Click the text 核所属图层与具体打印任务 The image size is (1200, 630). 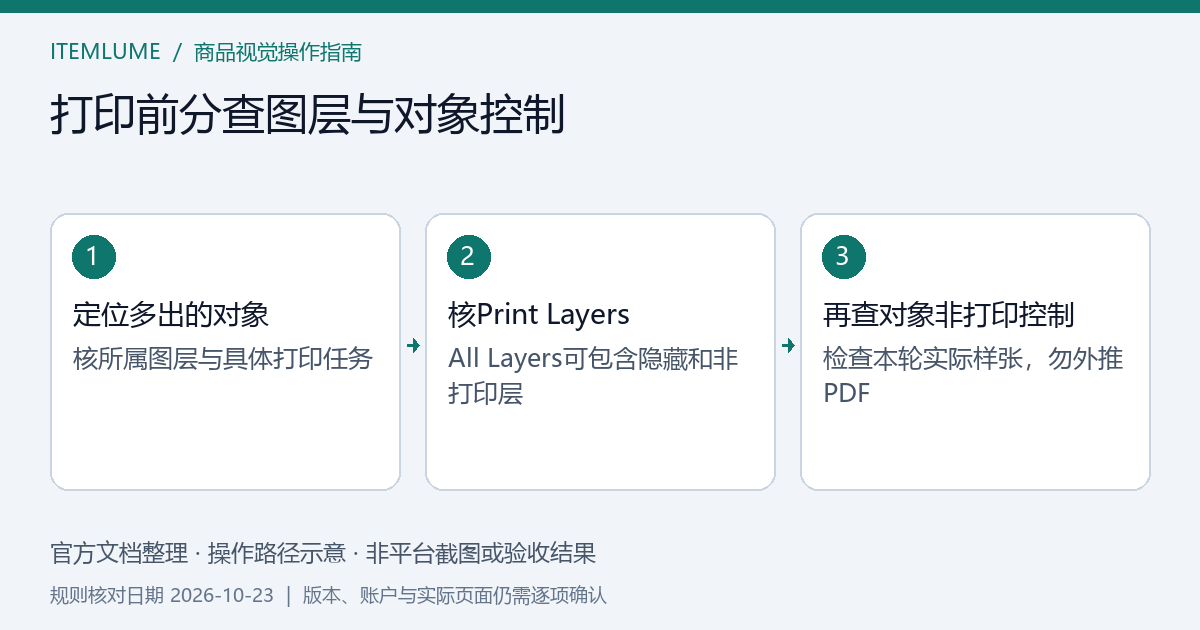tap(223, 358)
